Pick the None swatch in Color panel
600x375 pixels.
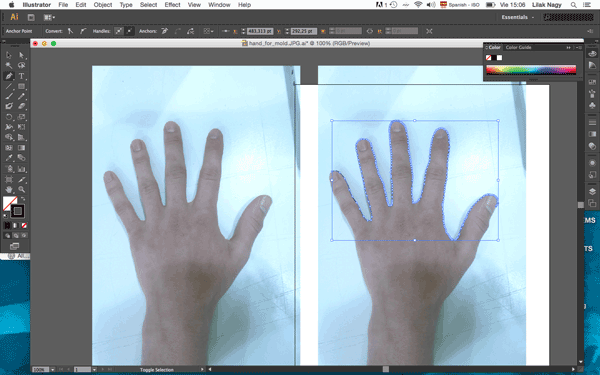489,58
